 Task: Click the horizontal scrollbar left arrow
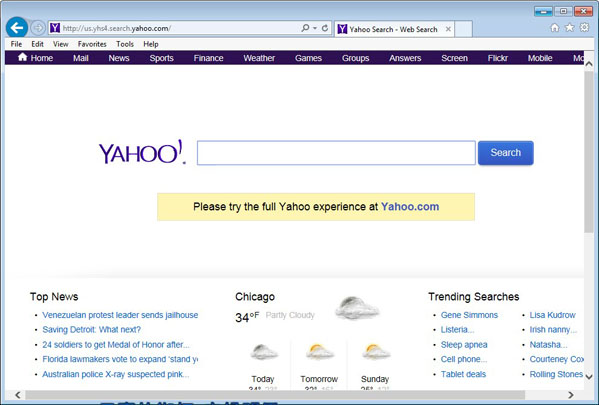click(x=18, y=395)
